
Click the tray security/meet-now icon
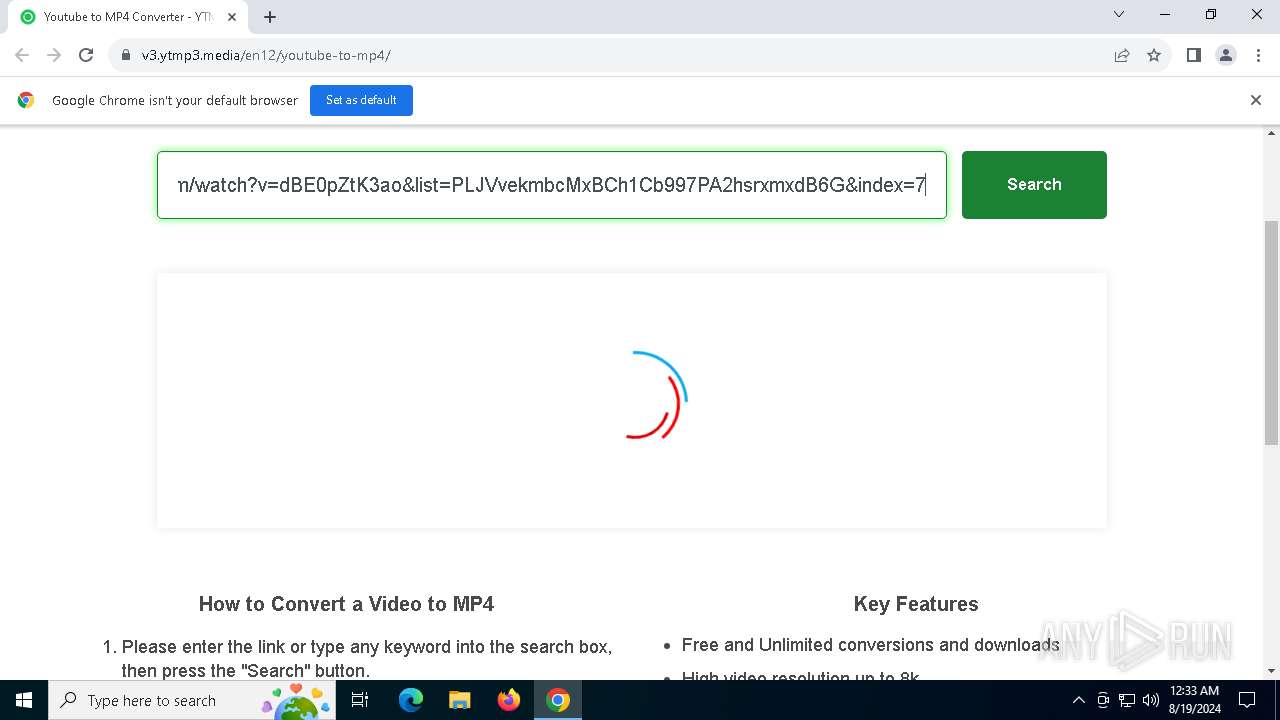1103,700
